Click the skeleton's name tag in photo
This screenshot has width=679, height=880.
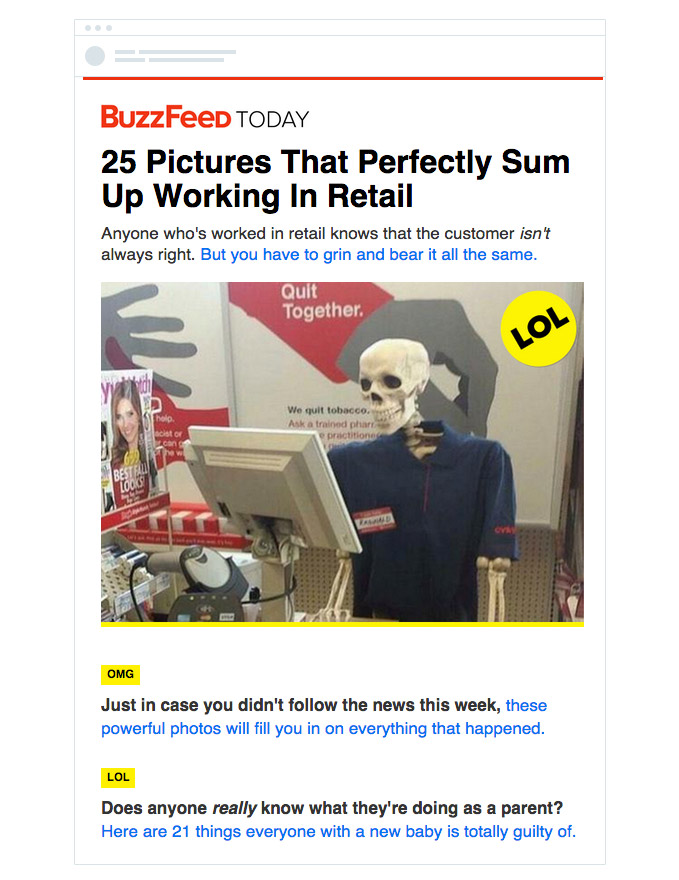(374, 519)
